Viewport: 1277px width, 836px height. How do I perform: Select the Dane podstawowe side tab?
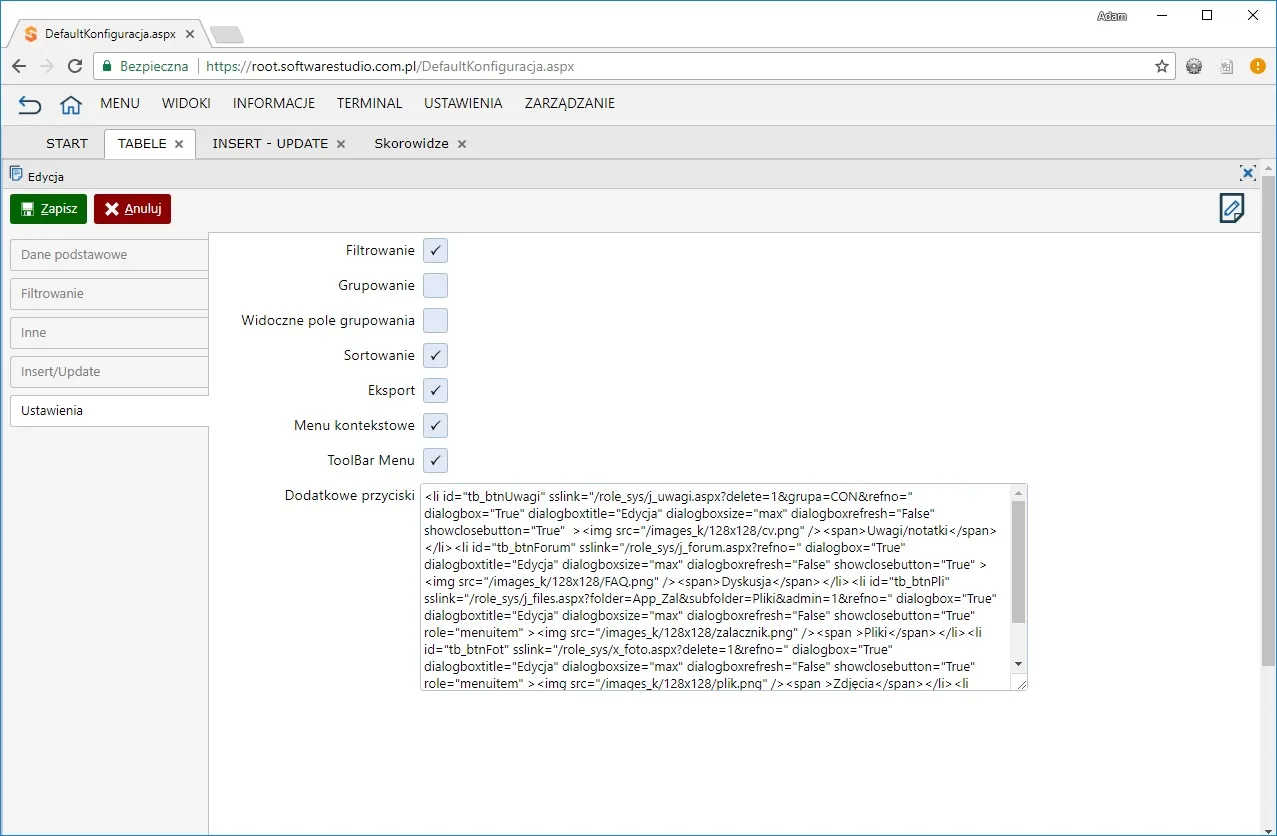click(109, 255)
